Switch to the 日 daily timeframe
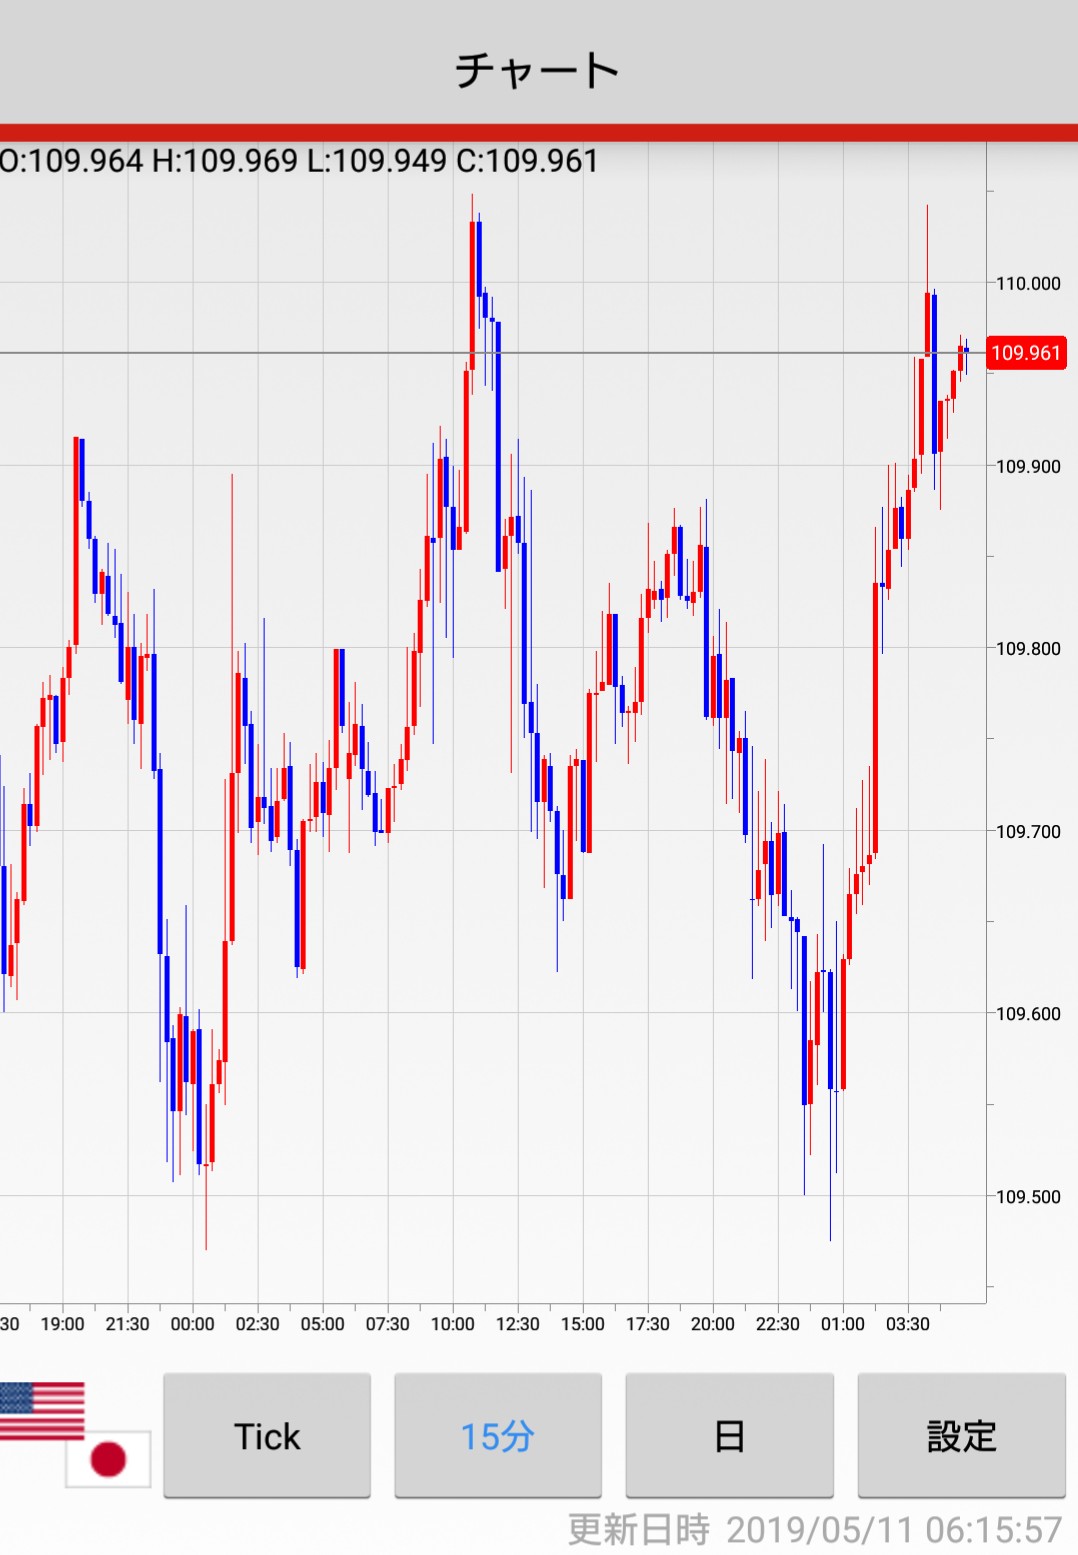Viewport: 1078px width, 1555px height. [729, 1435]
